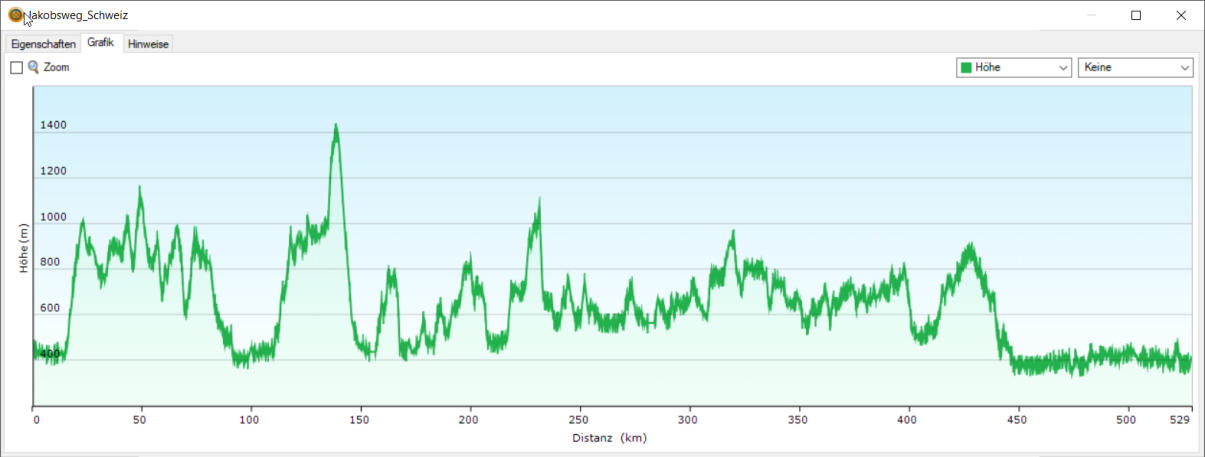The width and height of the screenshot is (1205, 457).
Task: Enable the Zoom checkbox
Action: pos(16,68)
